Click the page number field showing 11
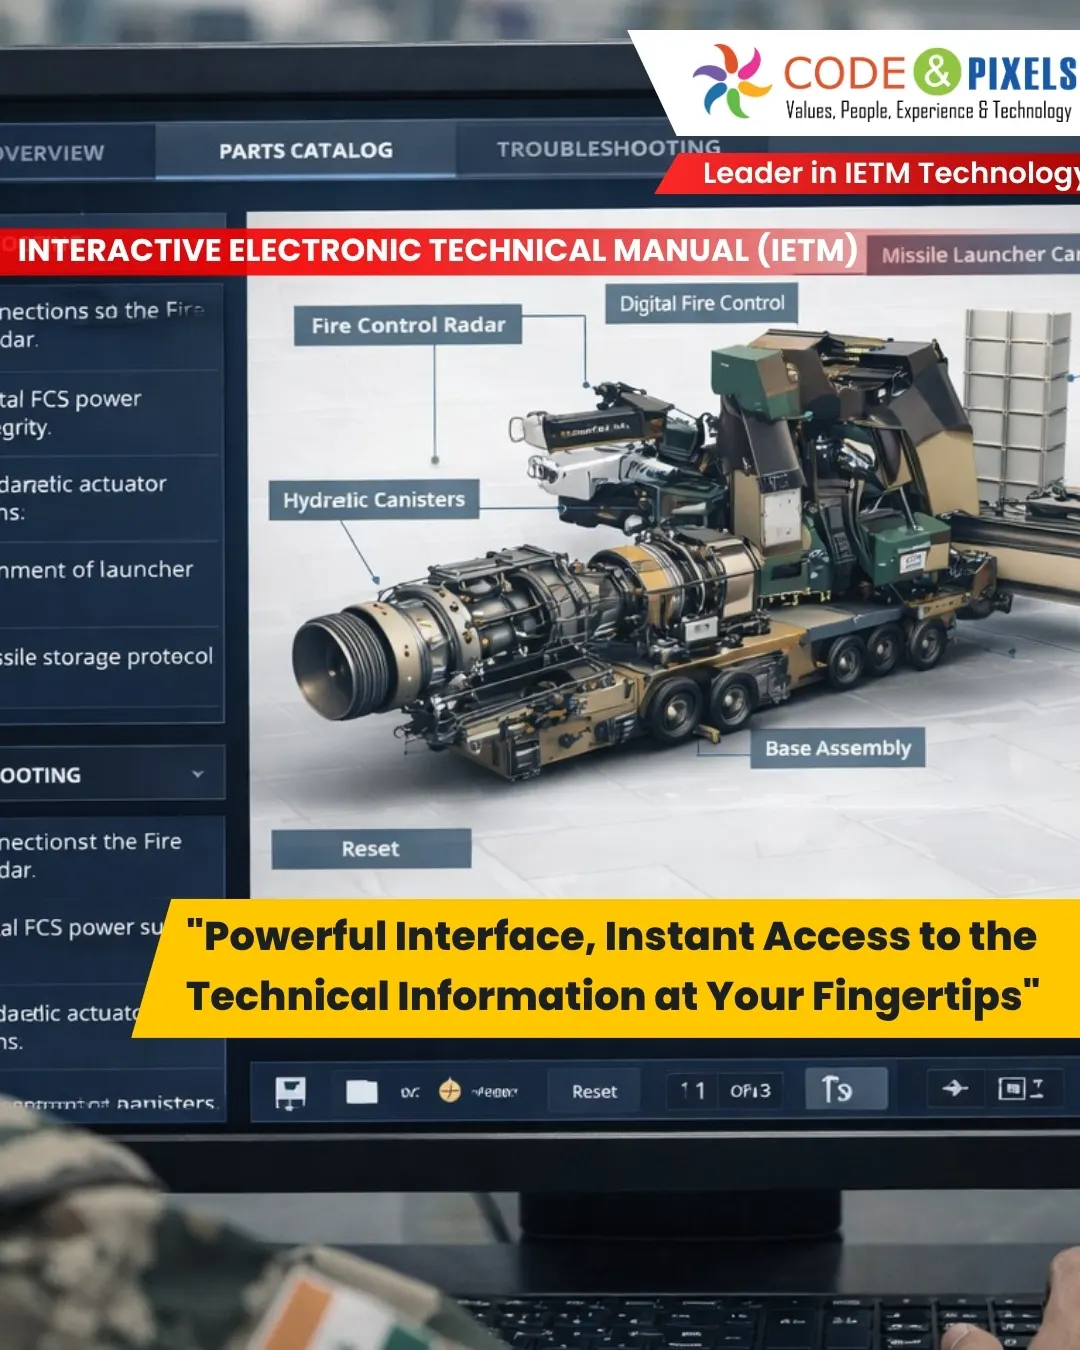Viewport: 1080px width, 1350px height. click(x=693, y=1090)
